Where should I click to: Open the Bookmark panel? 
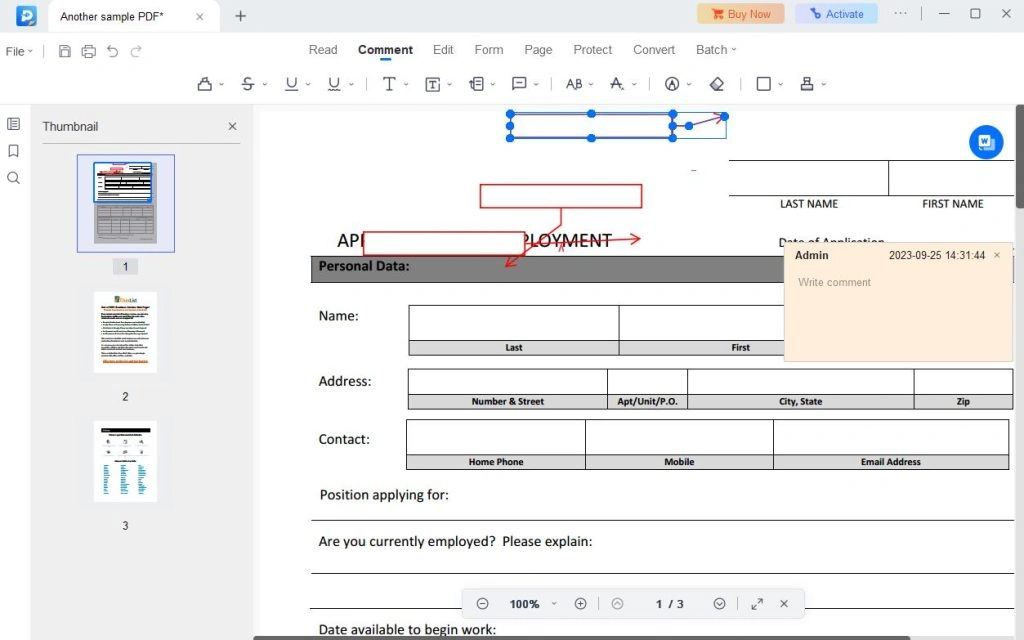[13, 151]
